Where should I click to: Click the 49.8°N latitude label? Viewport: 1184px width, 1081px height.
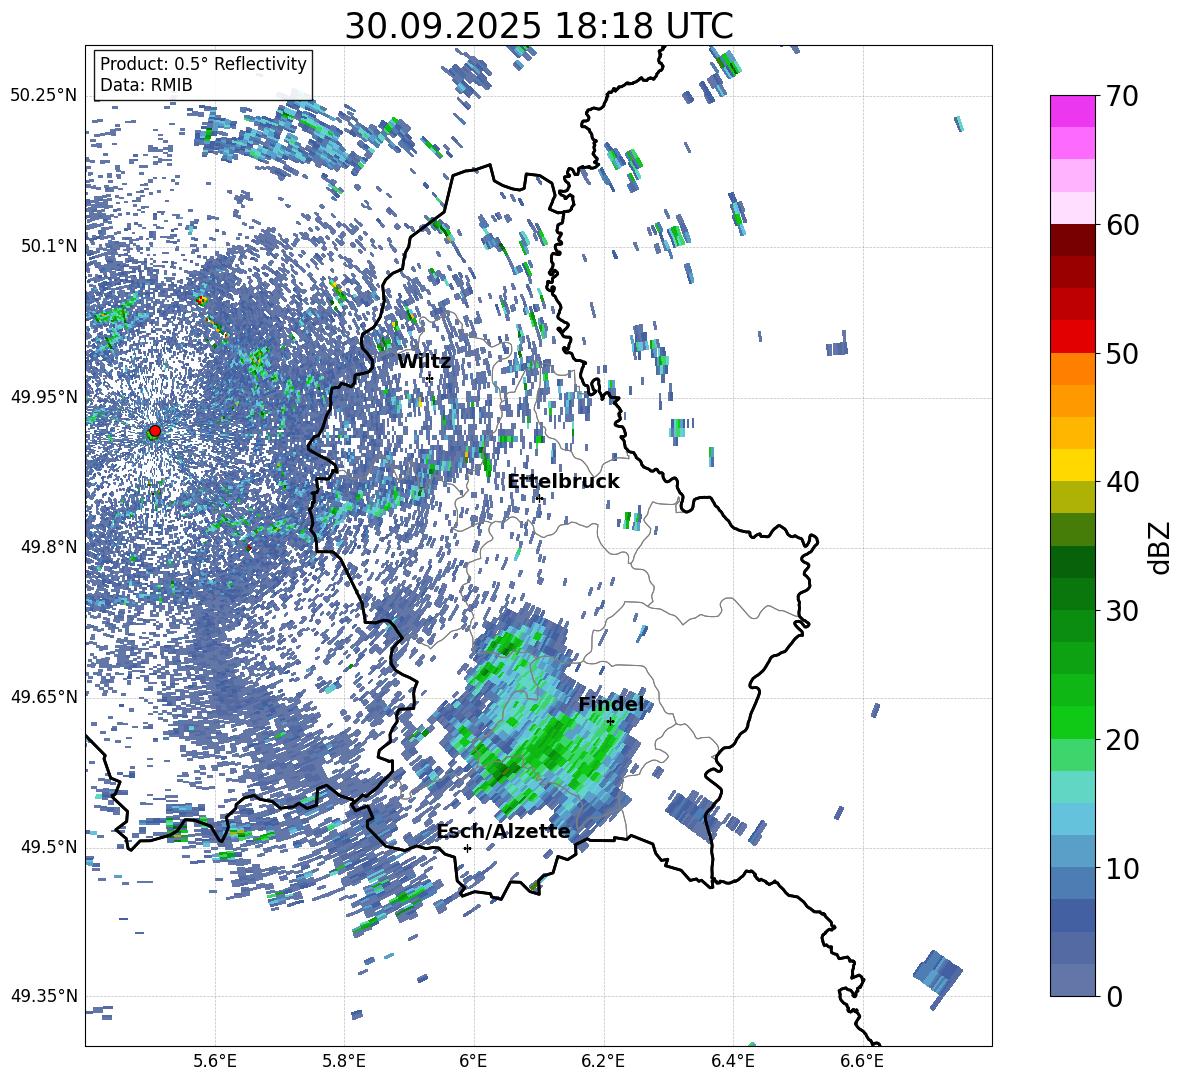(x=48, y=547)
